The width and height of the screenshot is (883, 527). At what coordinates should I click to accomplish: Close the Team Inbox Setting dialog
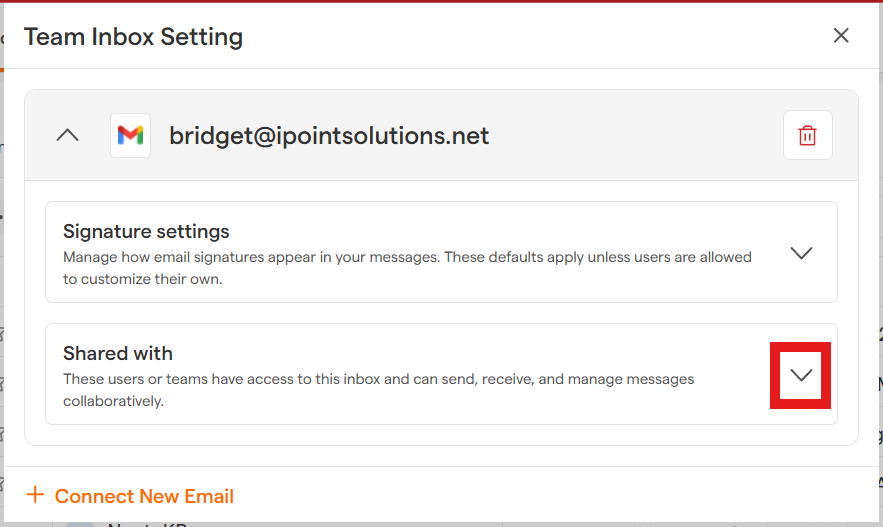pyautogui.click(x=841, y=36)
